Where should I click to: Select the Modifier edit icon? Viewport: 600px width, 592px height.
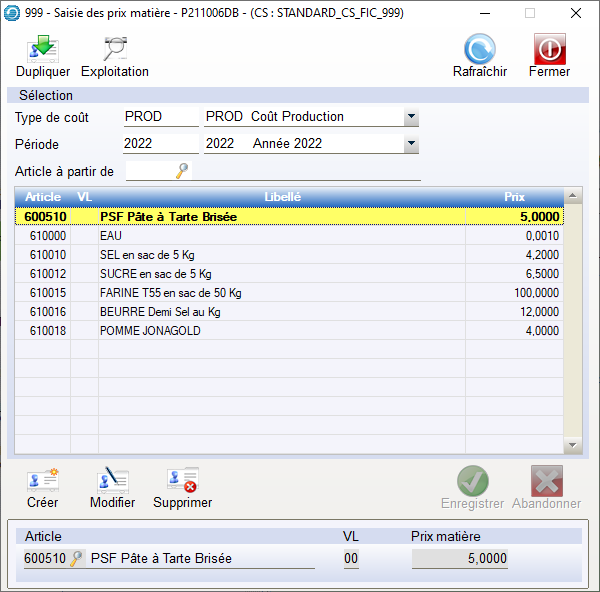[112, 481]
